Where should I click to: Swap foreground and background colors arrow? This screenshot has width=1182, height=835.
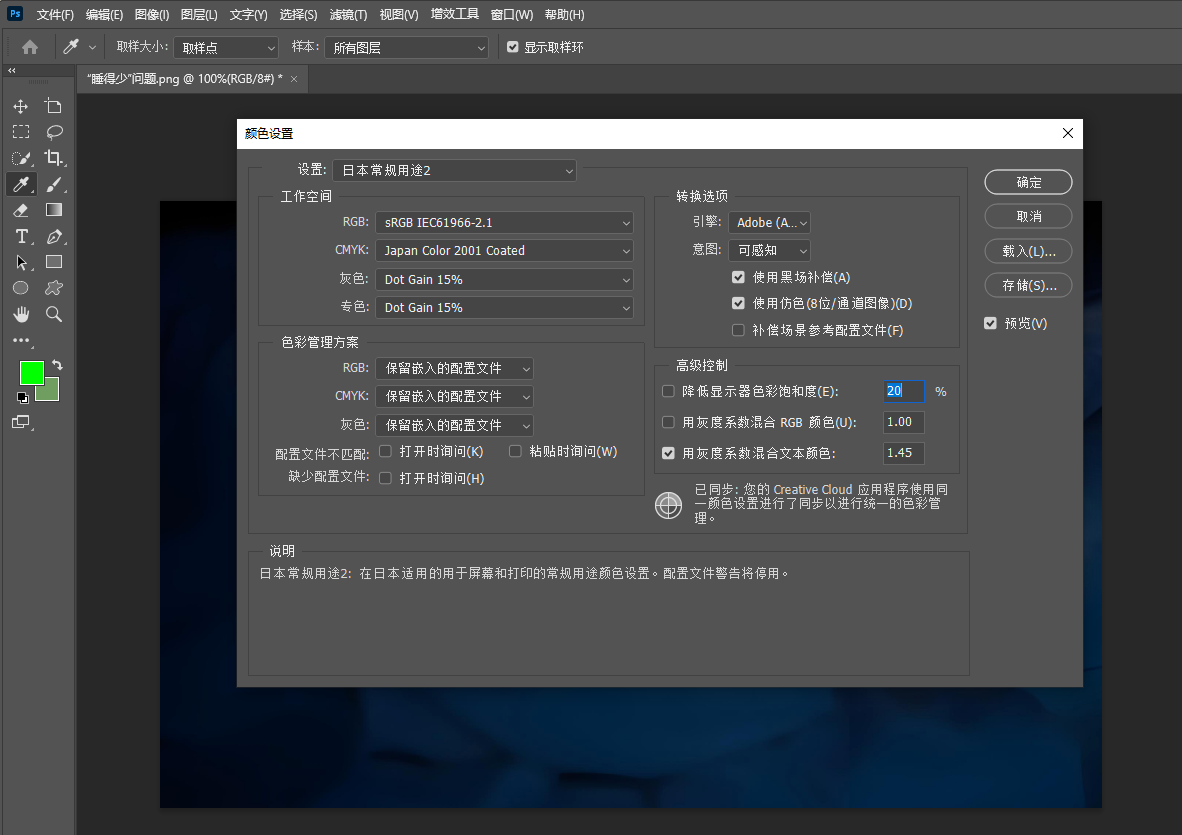click(x=57, y=366)
